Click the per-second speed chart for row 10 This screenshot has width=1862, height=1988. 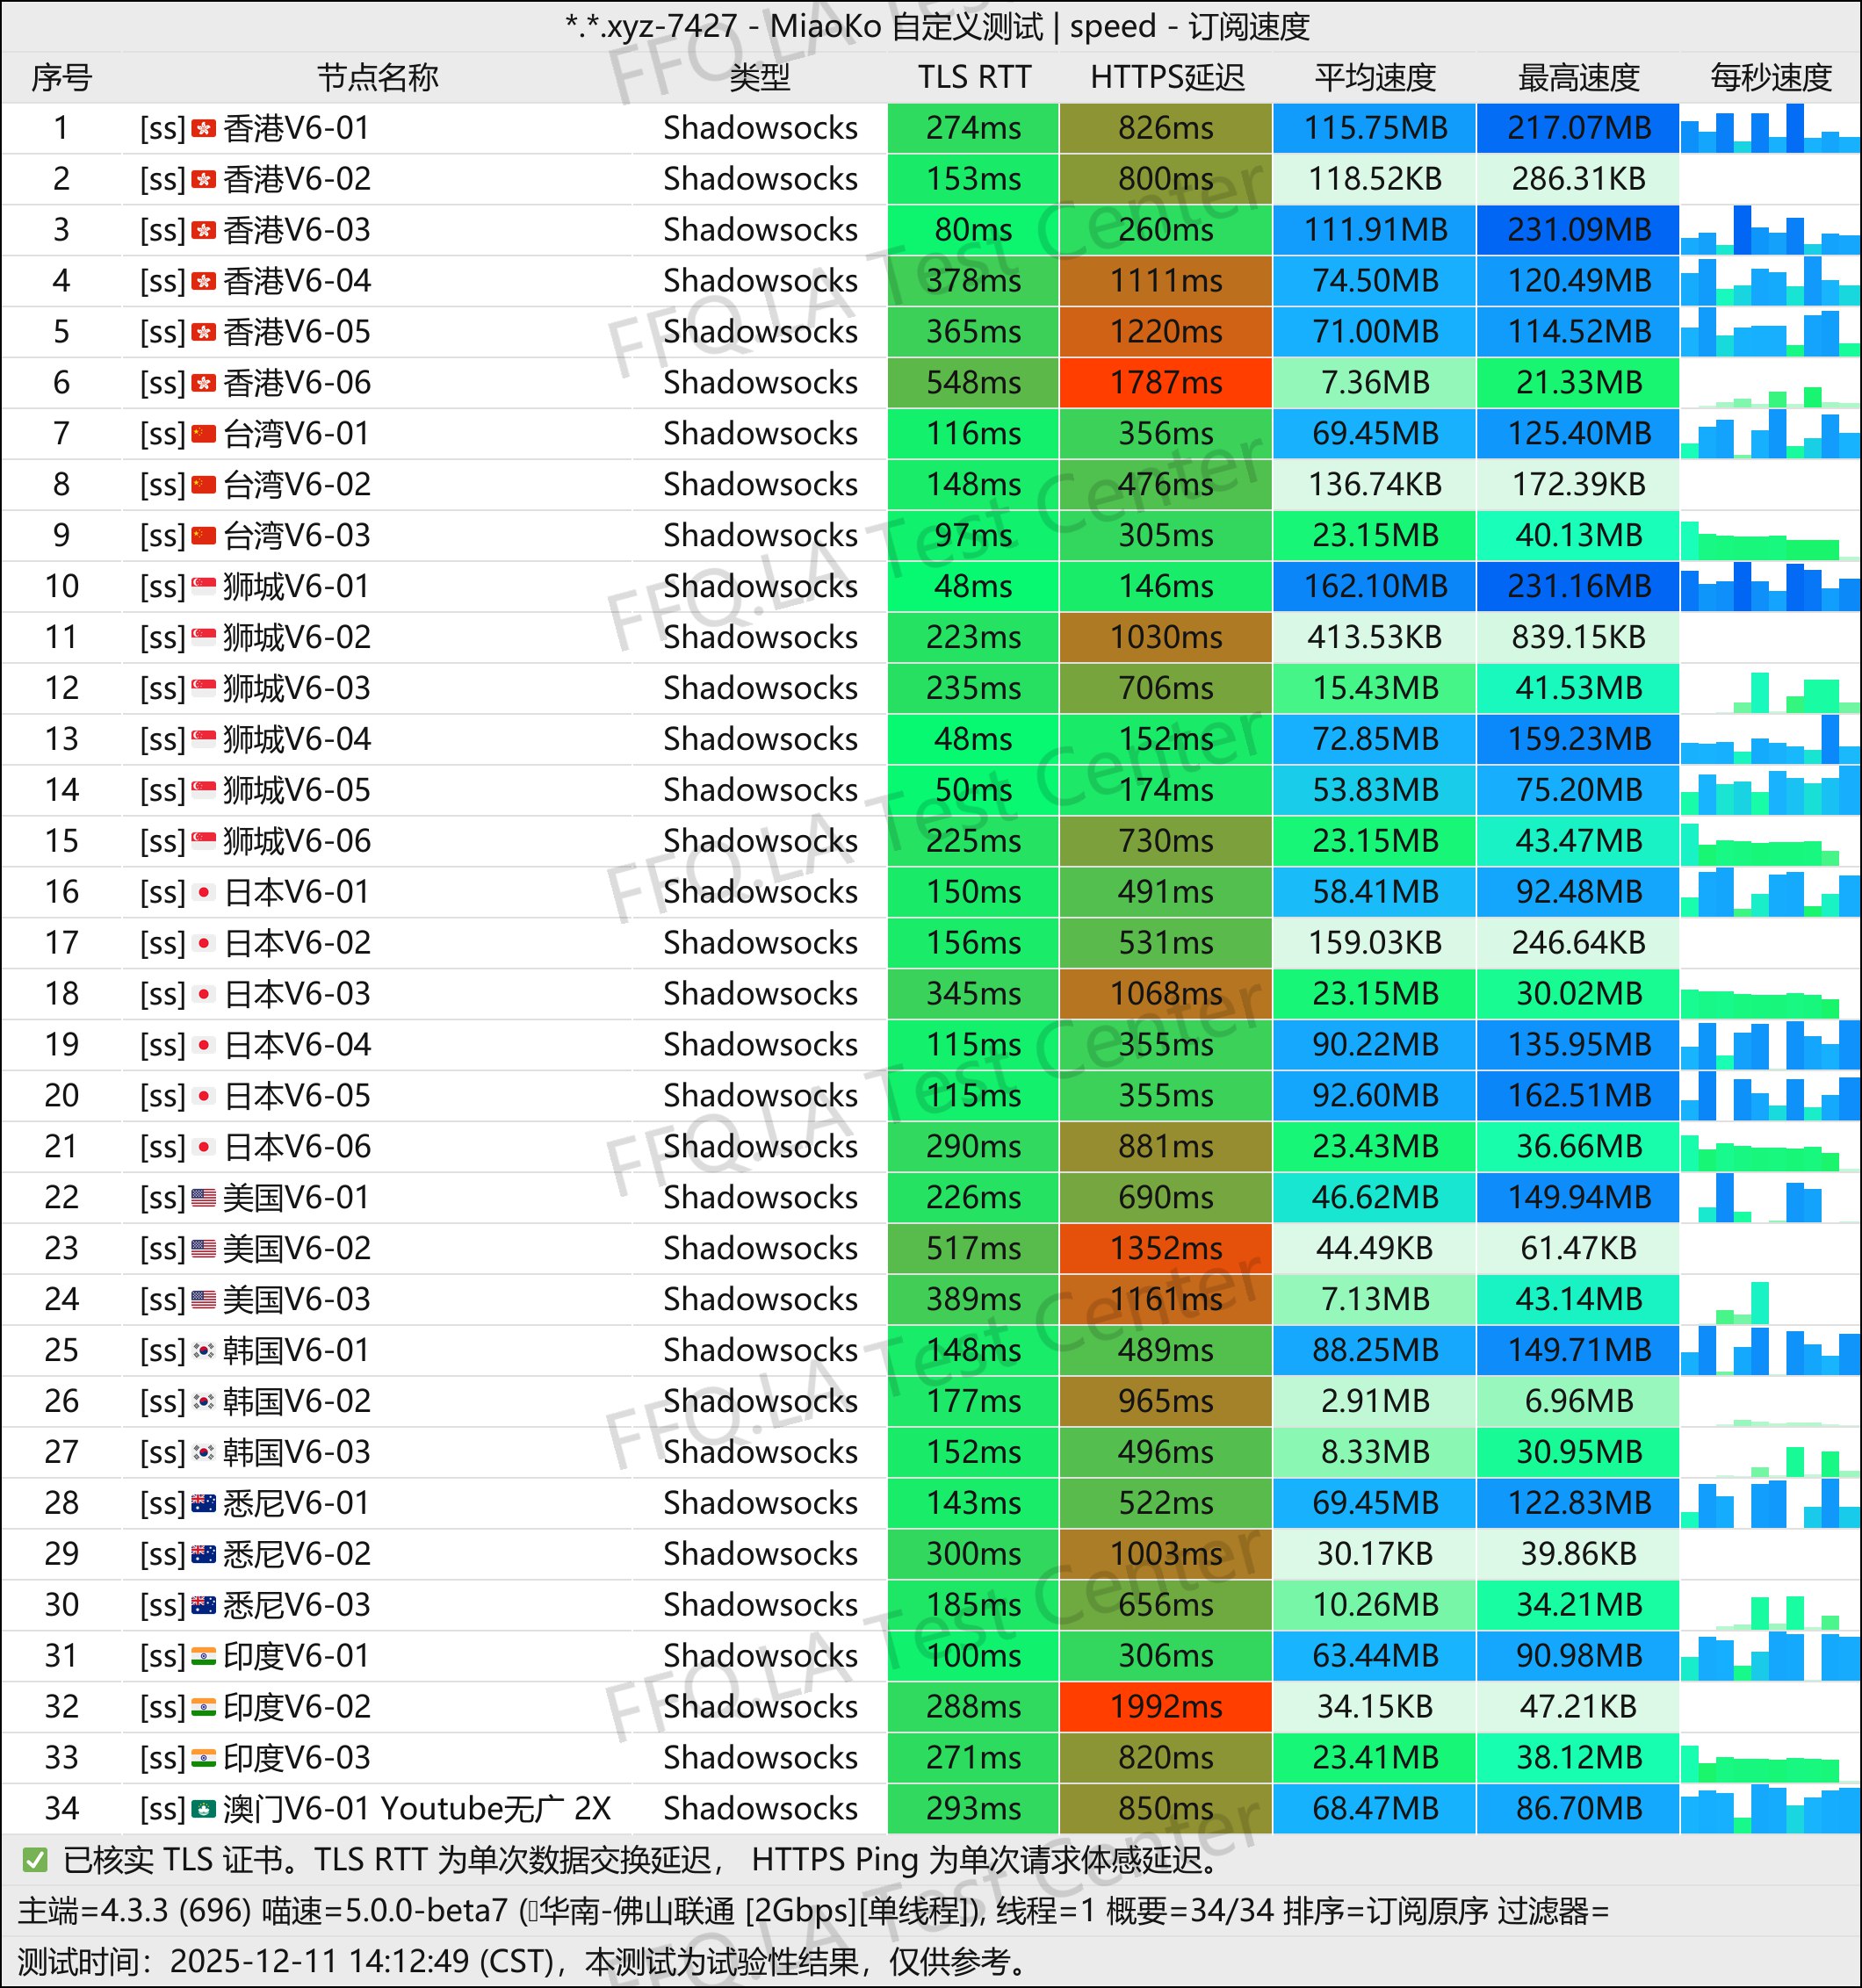pyautogui.click(x=1770, y=586)
